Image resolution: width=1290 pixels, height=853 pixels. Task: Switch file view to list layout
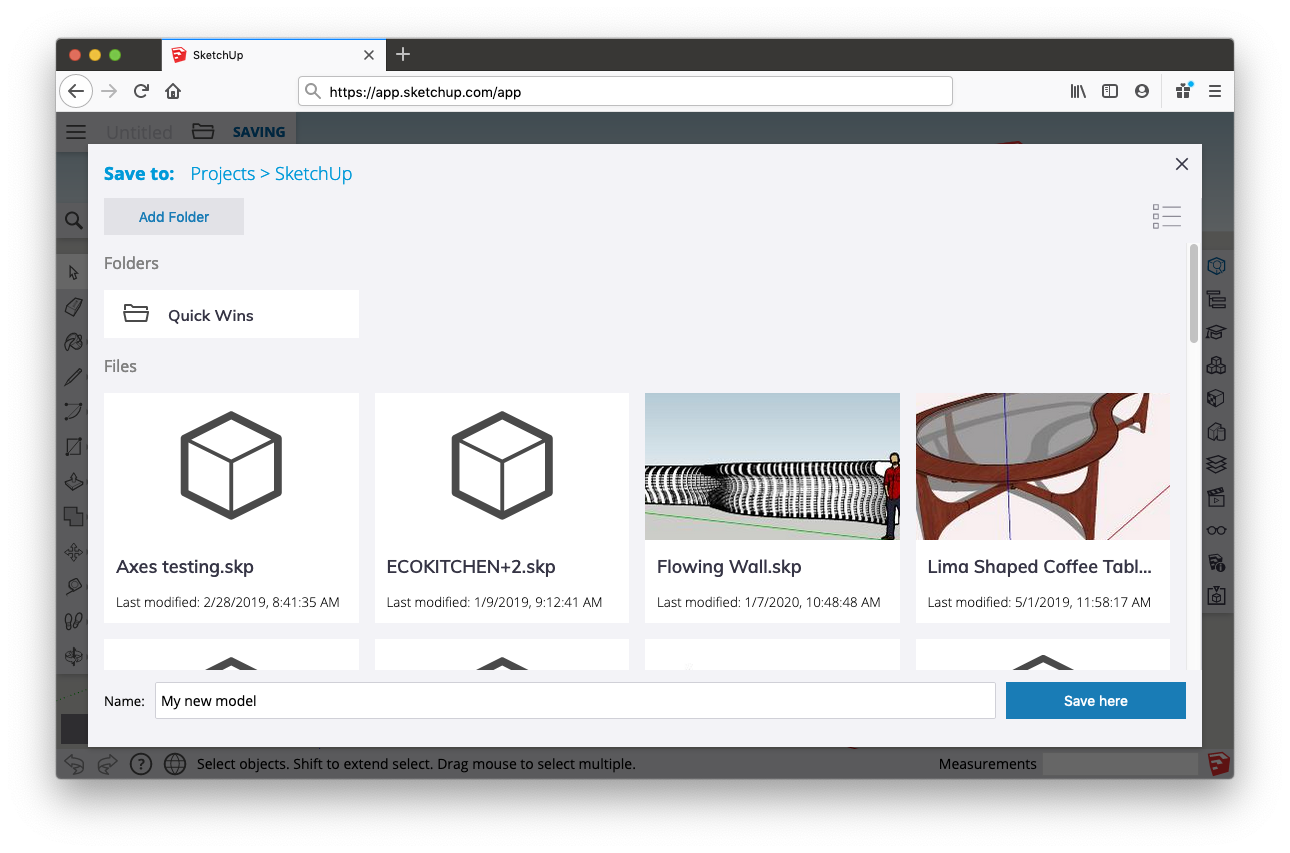coord(1167,216)
